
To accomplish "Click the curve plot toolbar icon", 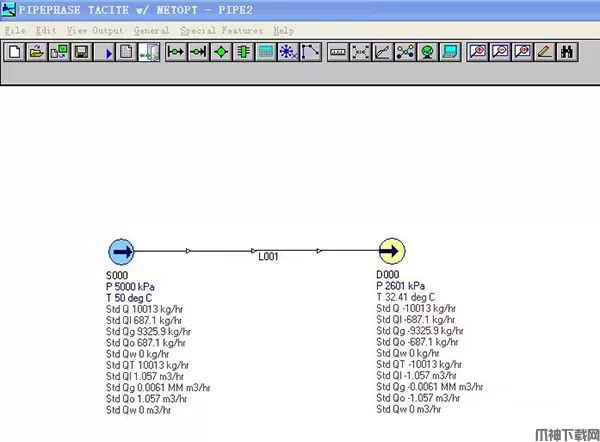I will tap(383, 52).
